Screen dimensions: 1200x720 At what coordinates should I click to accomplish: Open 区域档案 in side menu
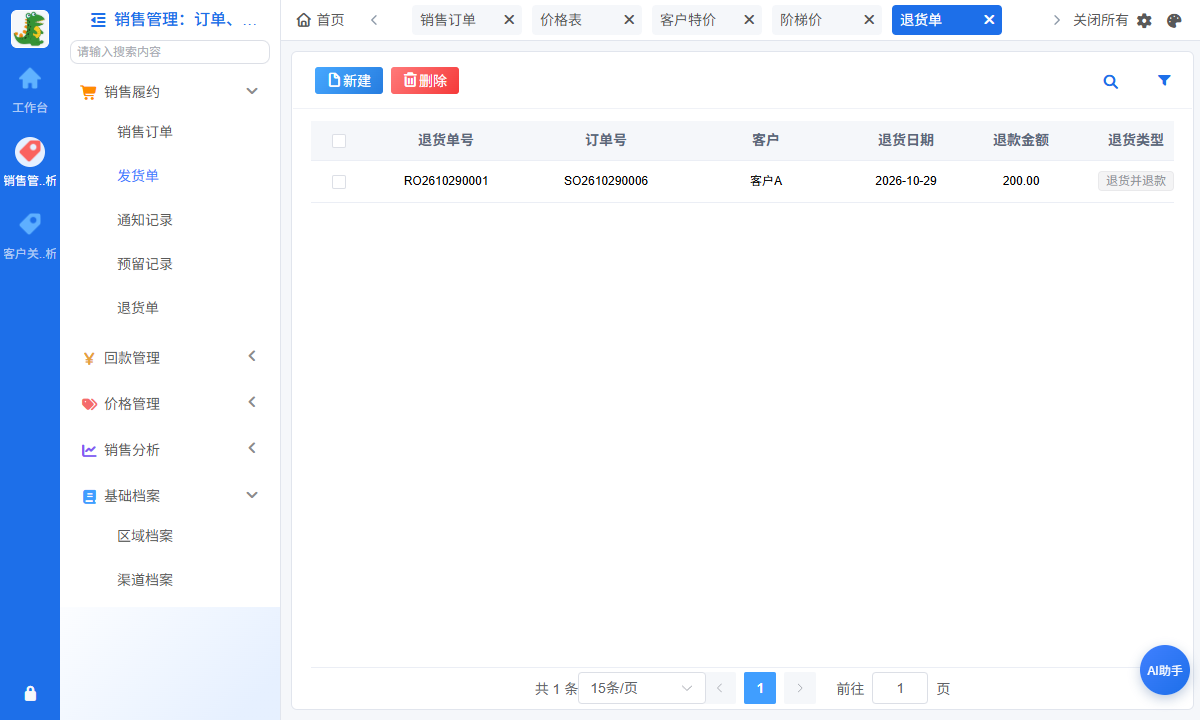(x=145, y=536)
